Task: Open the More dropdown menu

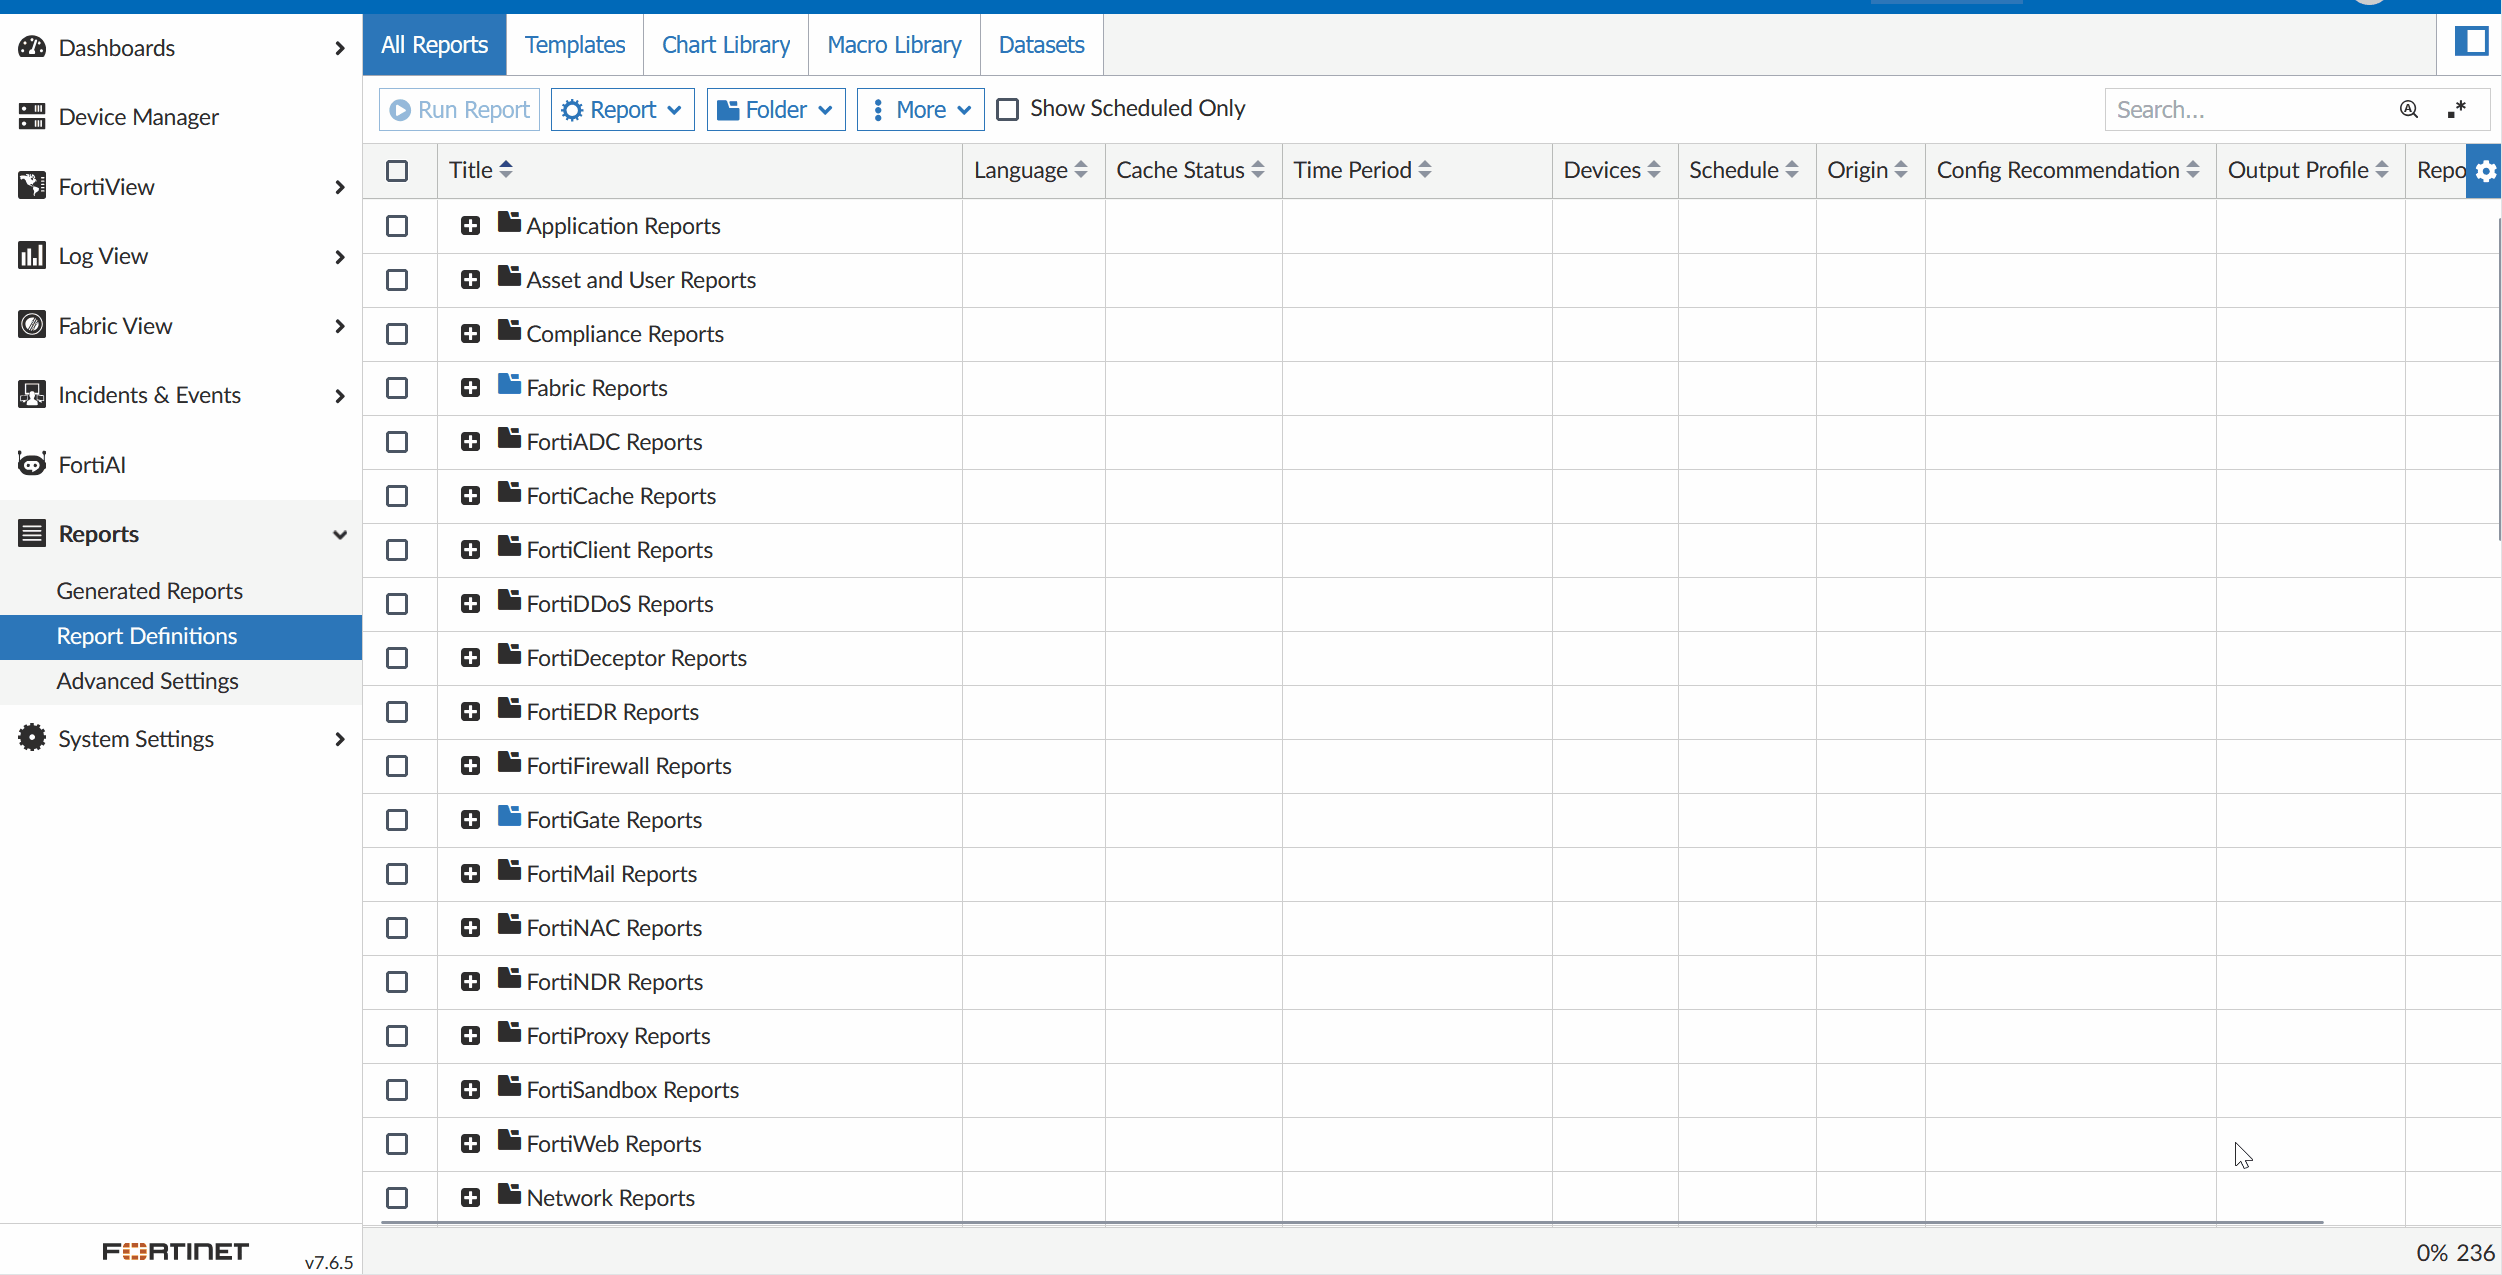Action: (x=921, y=110)
